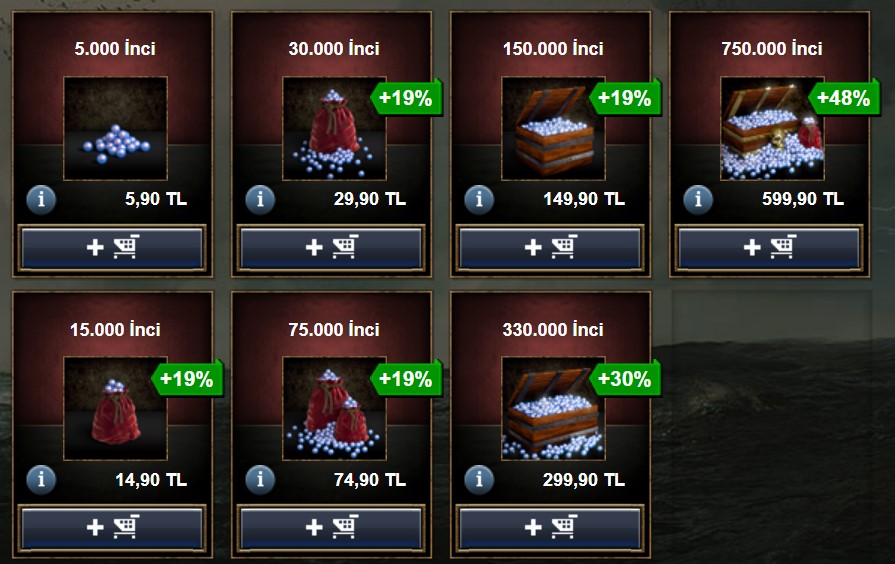This screenshot has width=895, height=564.
Task: Add 5.000 İnci pack to cart
Action: pyautogui.click(x=112, y=248)
